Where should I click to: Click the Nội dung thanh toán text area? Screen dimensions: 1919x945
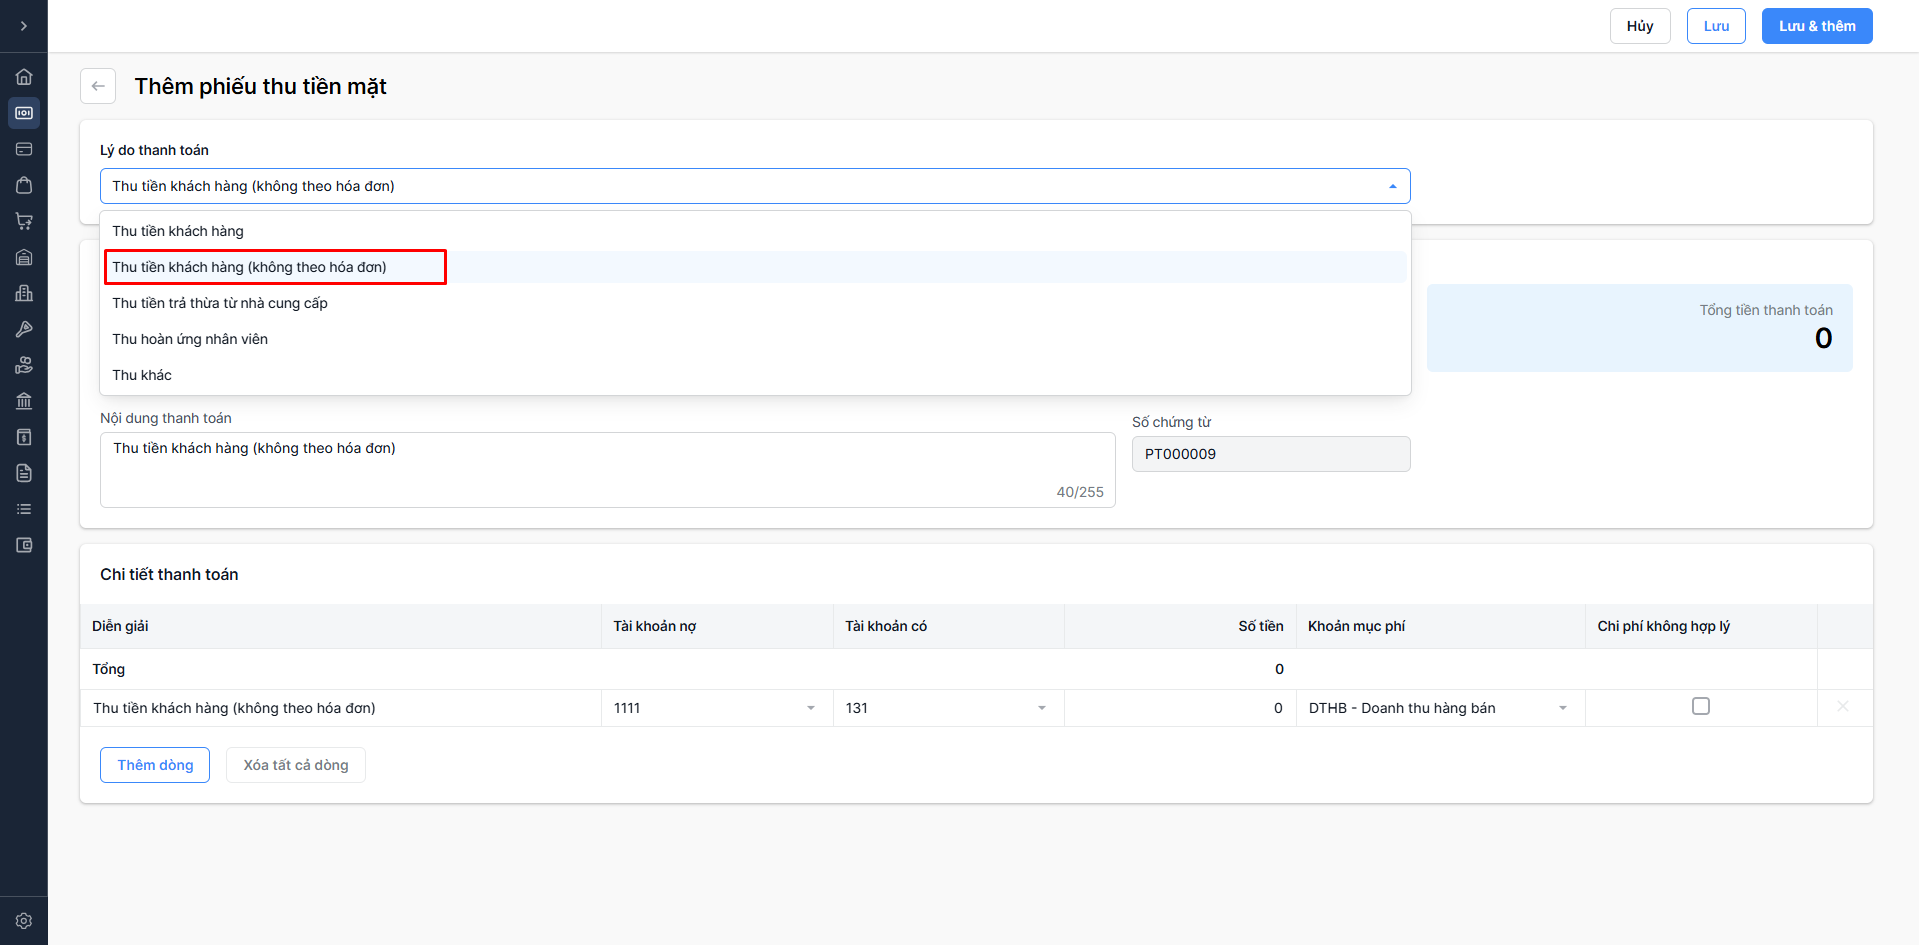coord(607,469)
